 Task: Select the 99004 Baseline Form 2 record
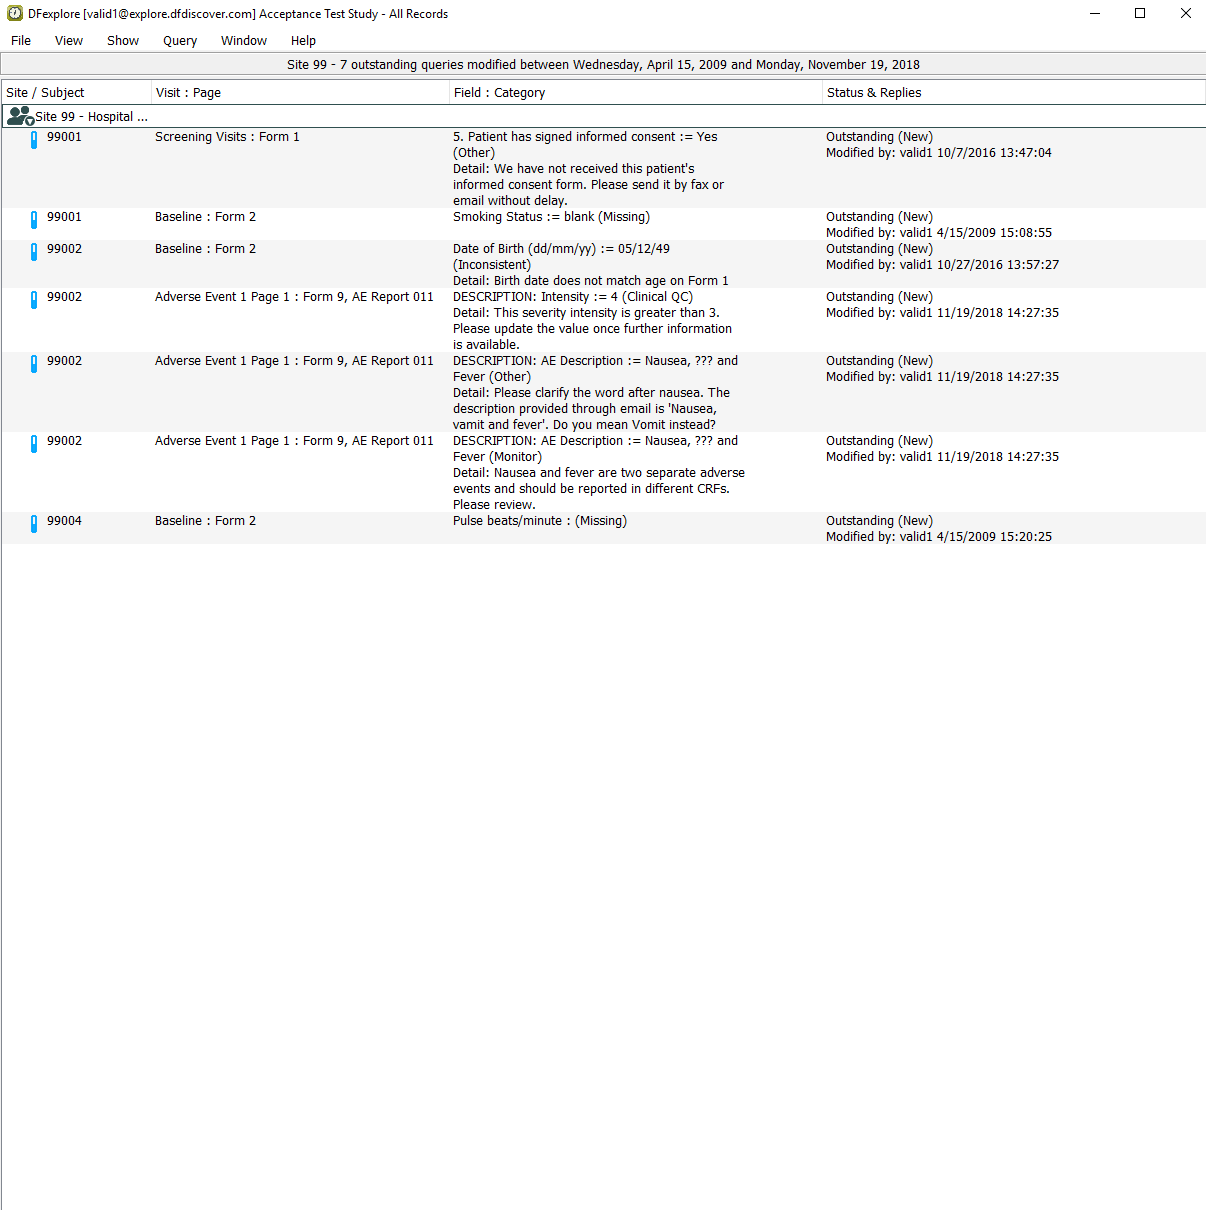coord(205,521)
